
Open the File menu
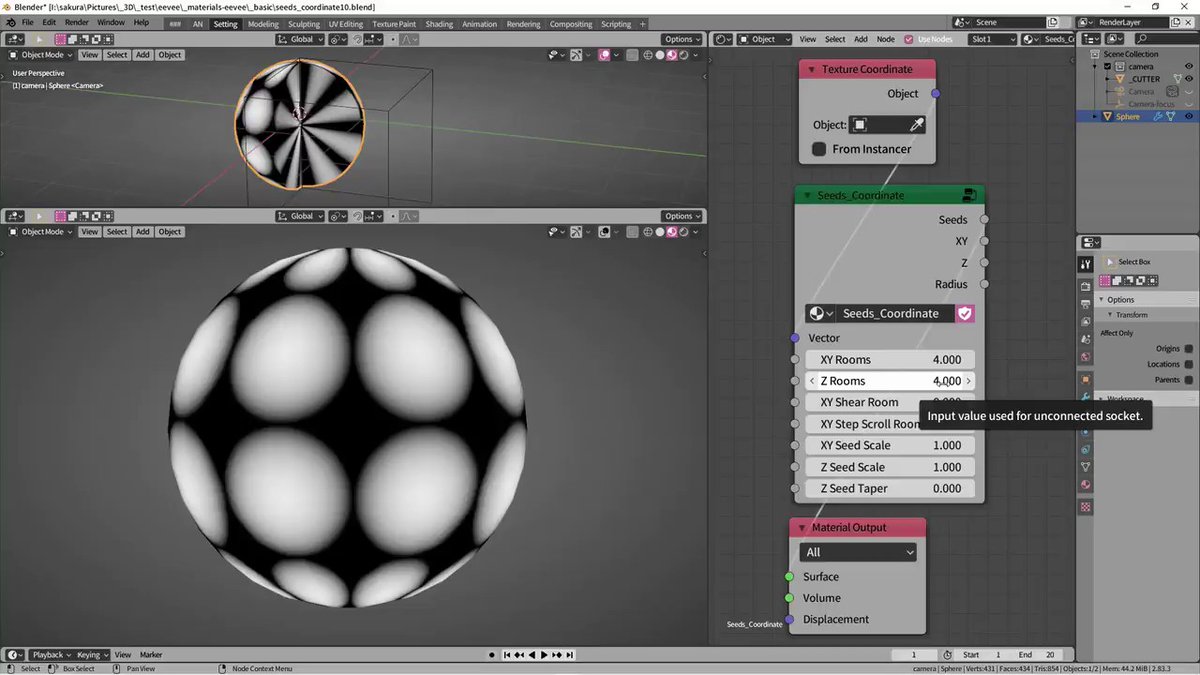tap(26, 22)
